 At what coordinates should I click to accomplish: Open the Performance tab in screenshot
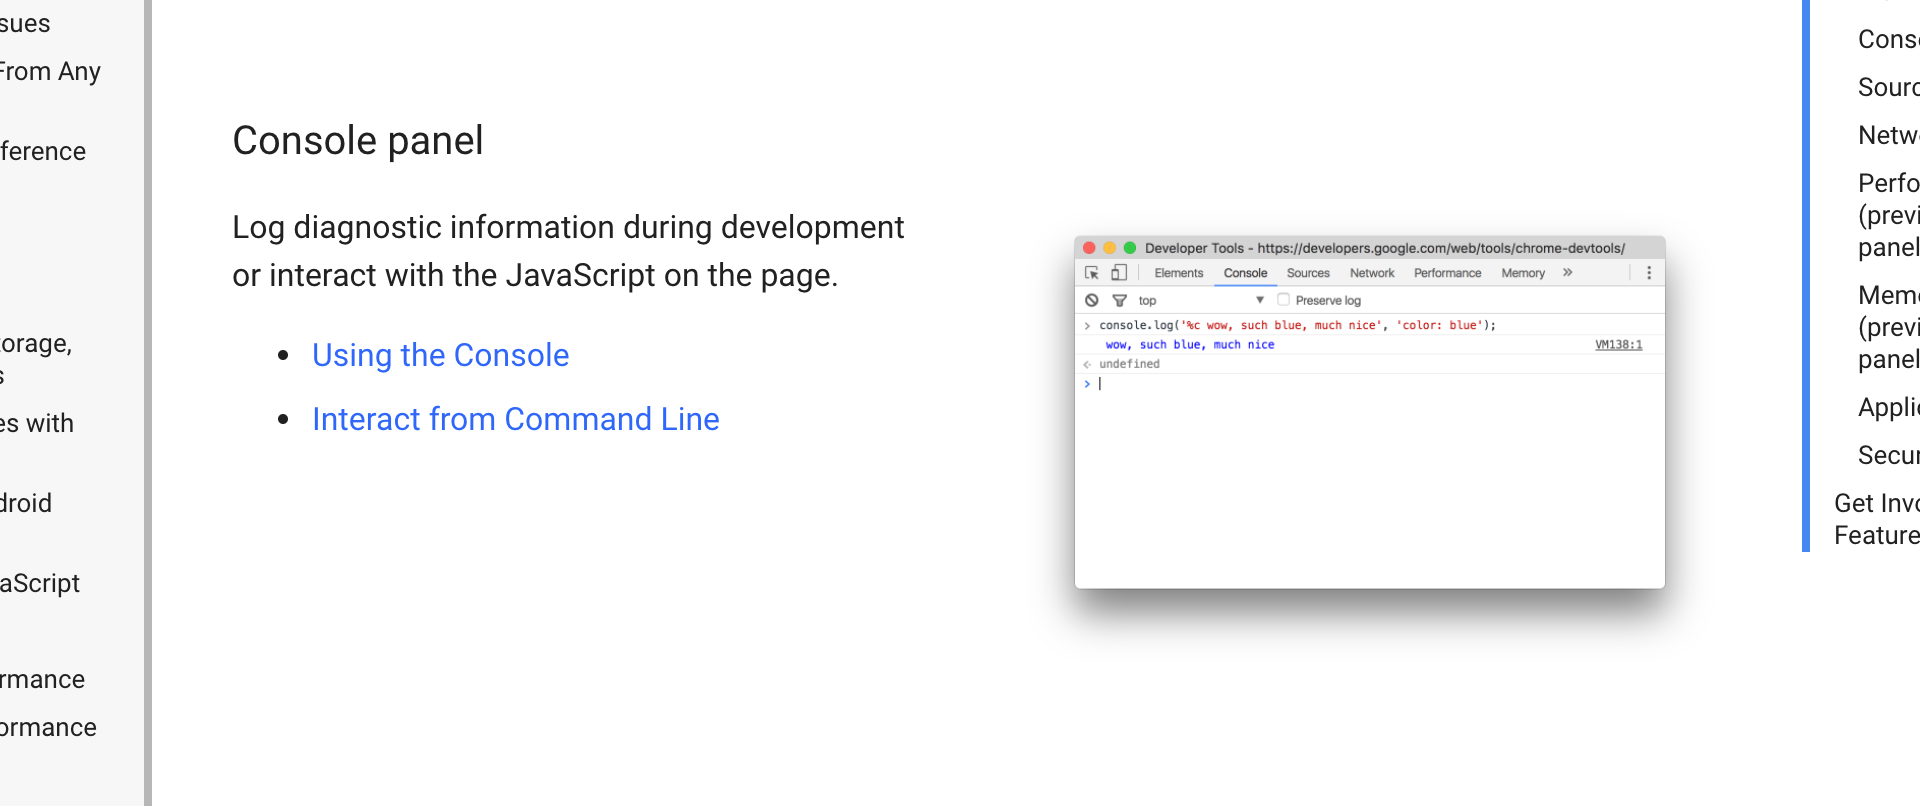[1447, 273]
